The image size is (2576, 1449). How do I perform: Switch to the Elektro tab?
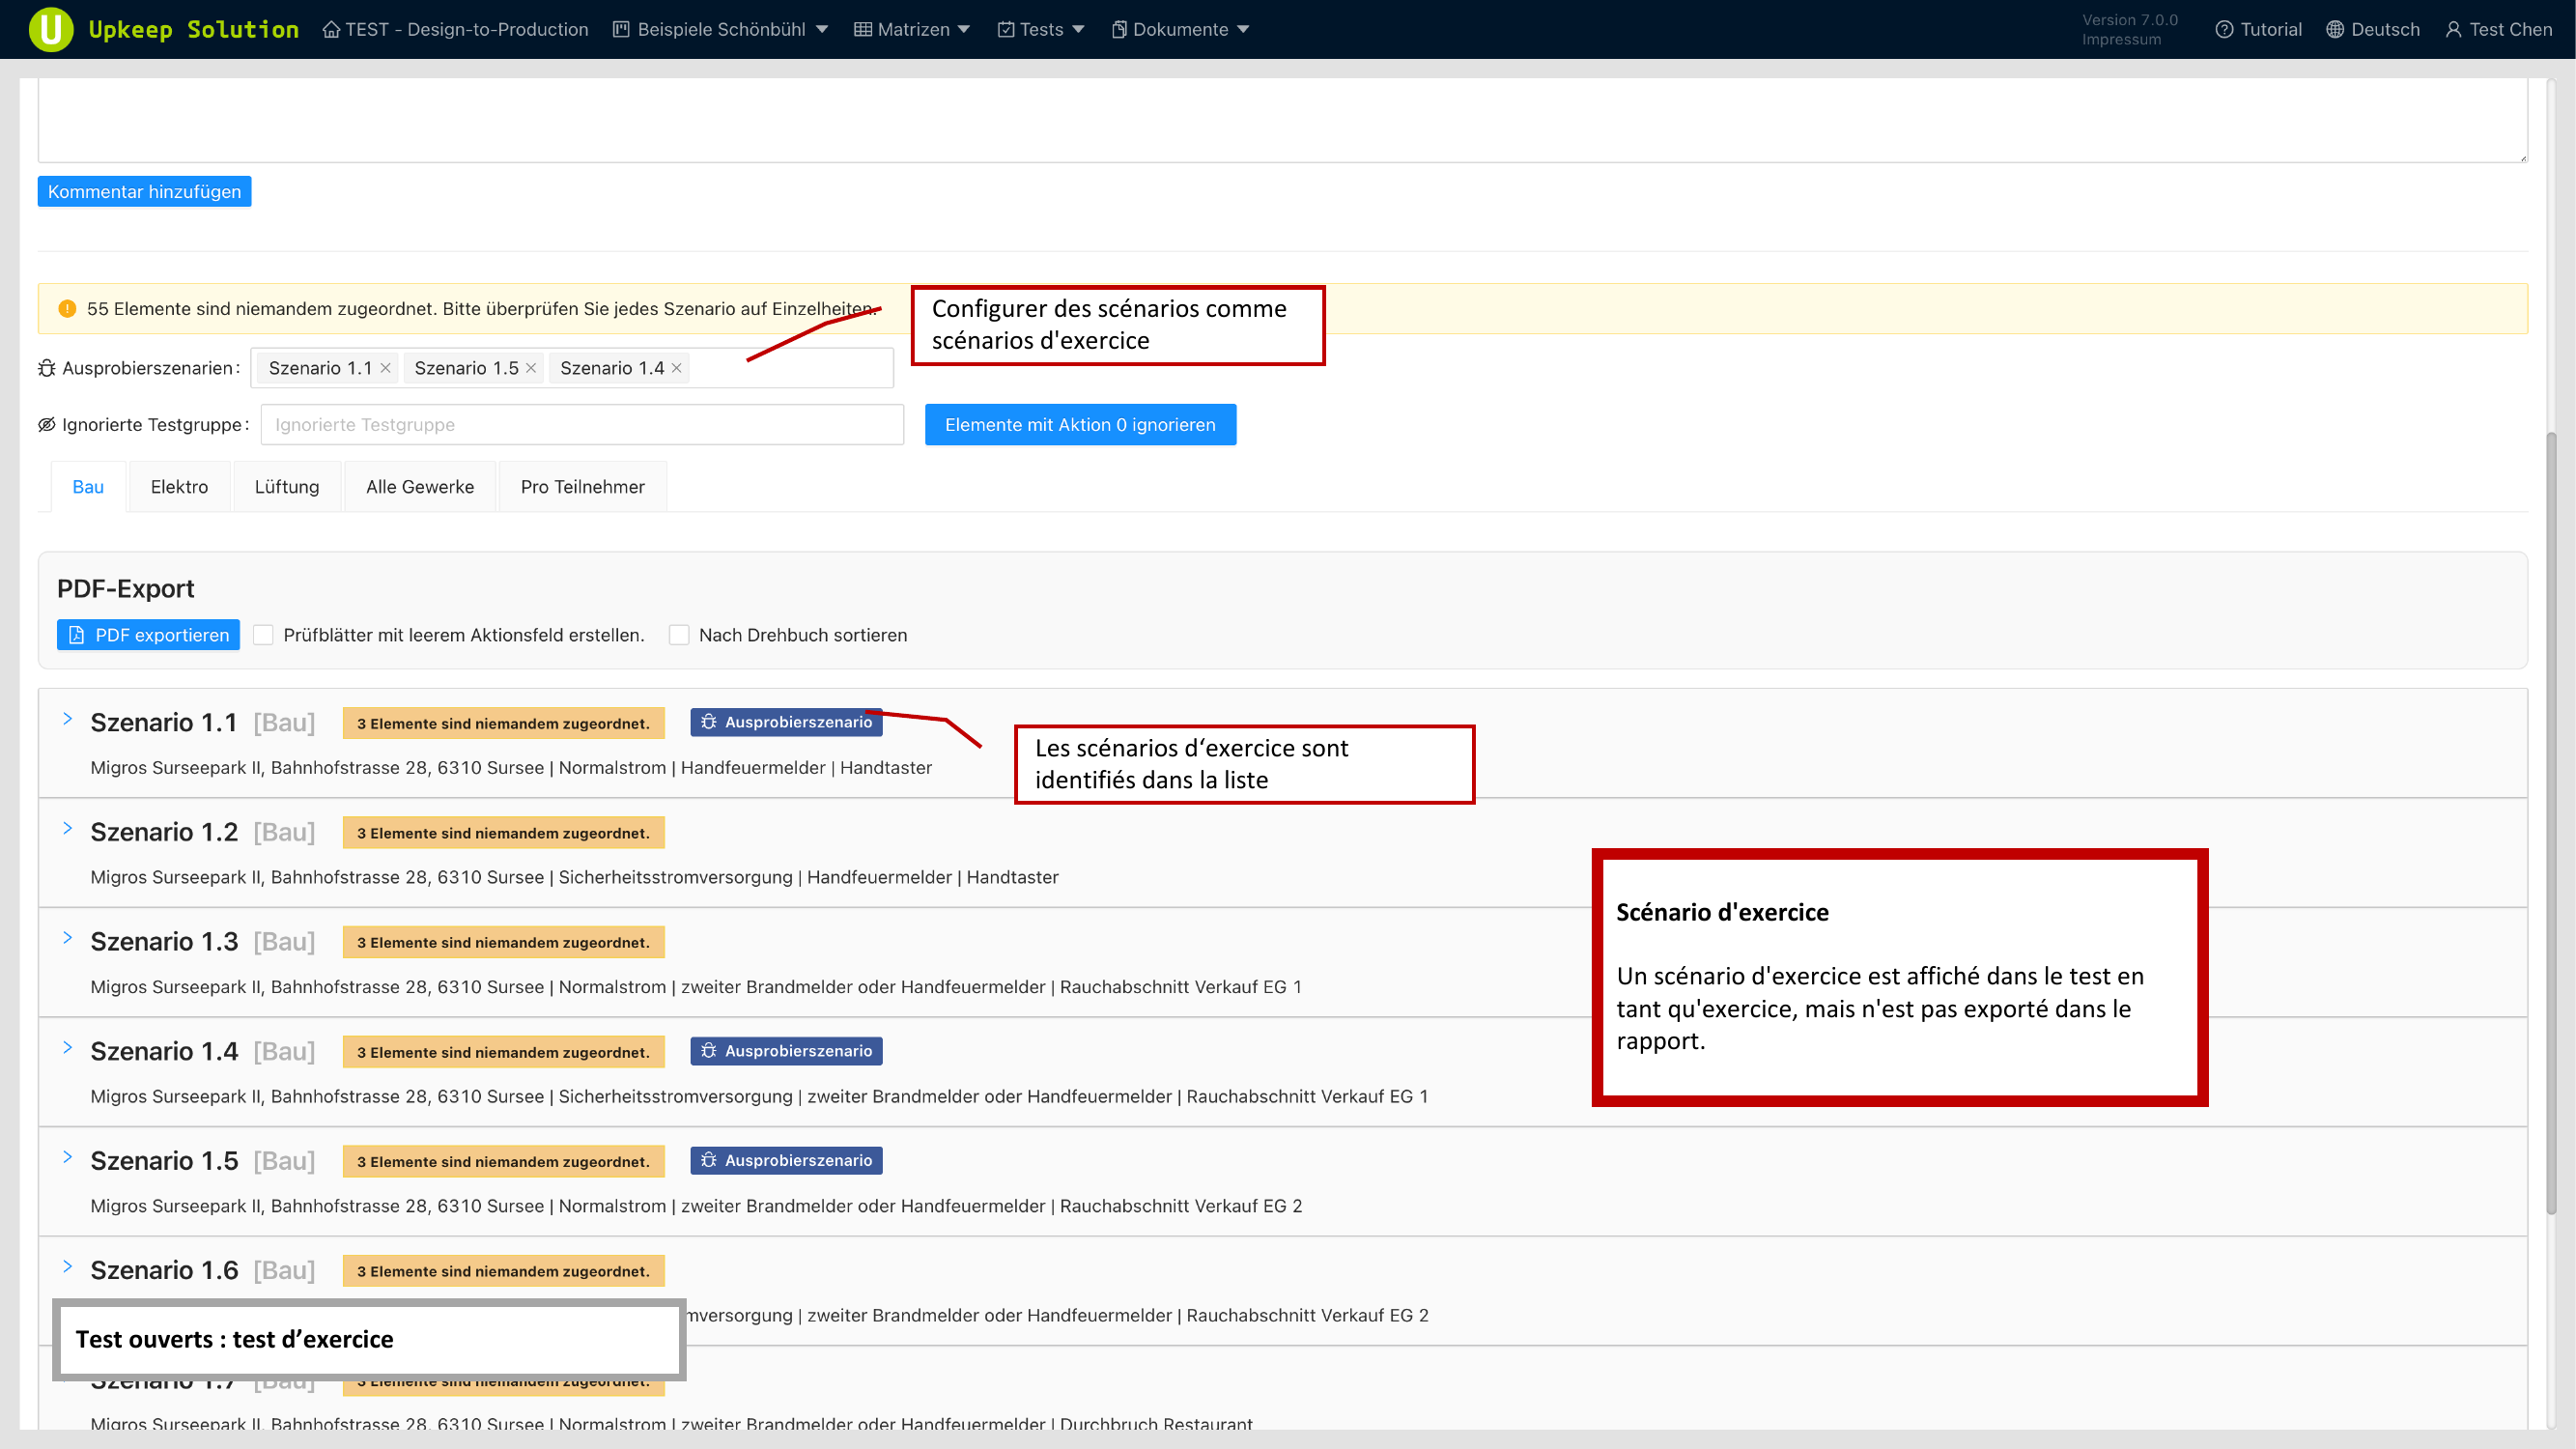click(179, 487)
